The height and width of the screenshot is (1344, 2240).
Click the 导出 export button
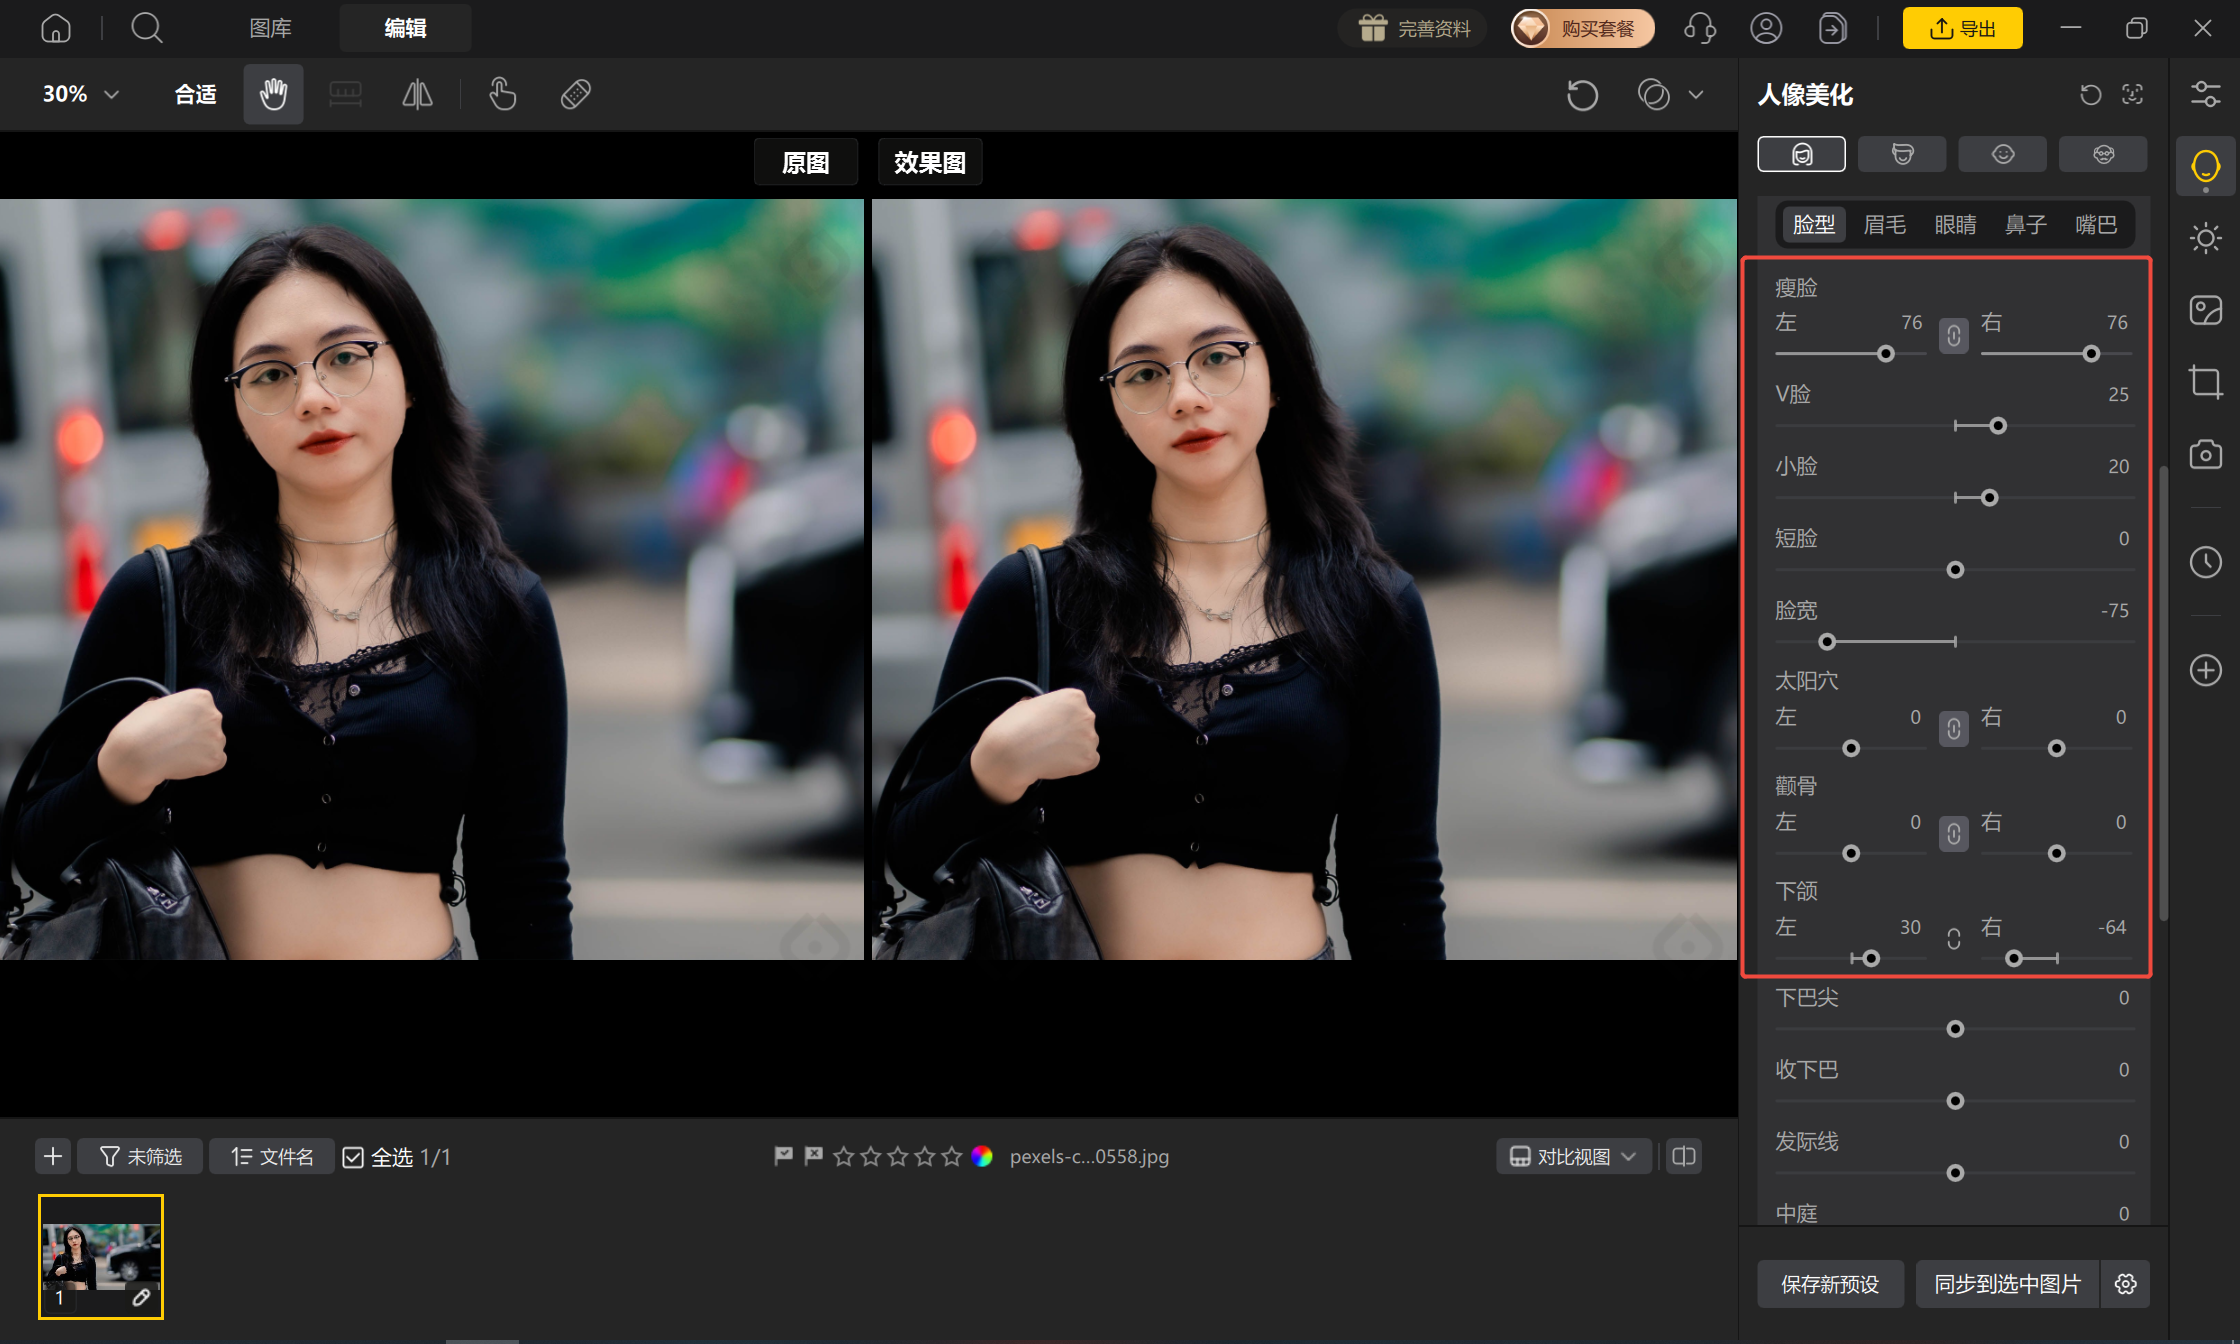click(x=1962, y=28)
